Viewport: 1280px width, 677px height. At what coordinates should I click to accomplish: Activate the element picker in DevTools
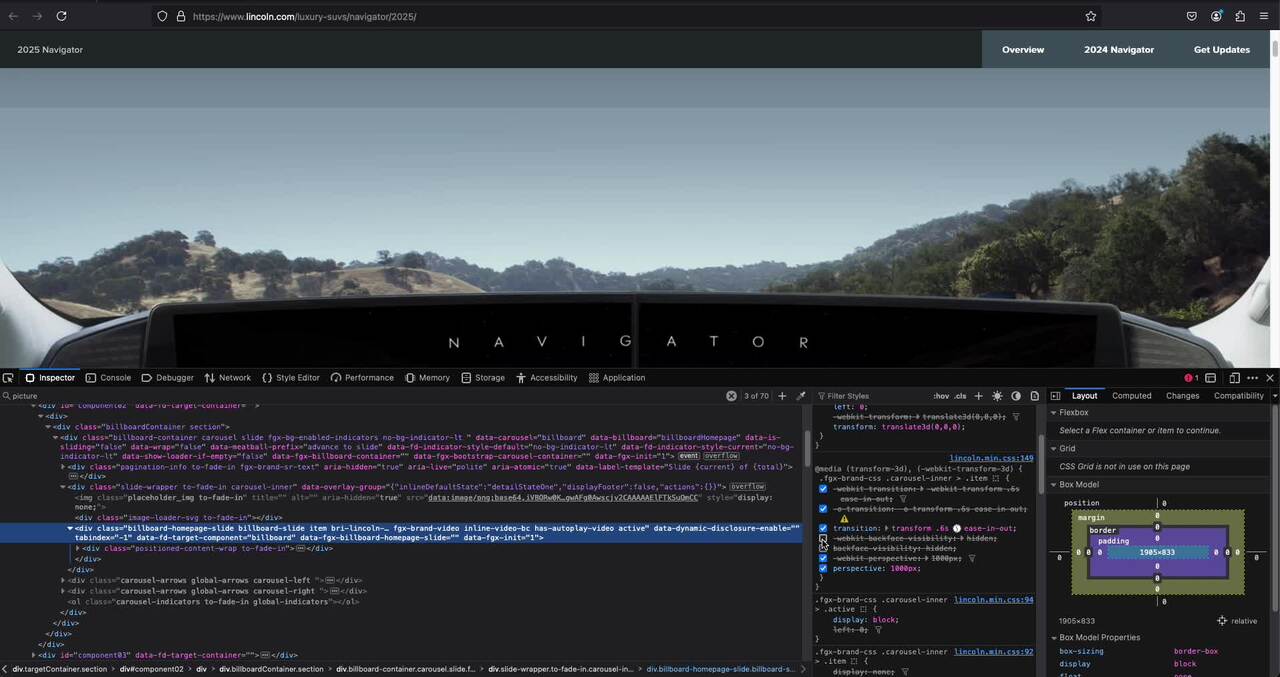[x=8, y=378]
